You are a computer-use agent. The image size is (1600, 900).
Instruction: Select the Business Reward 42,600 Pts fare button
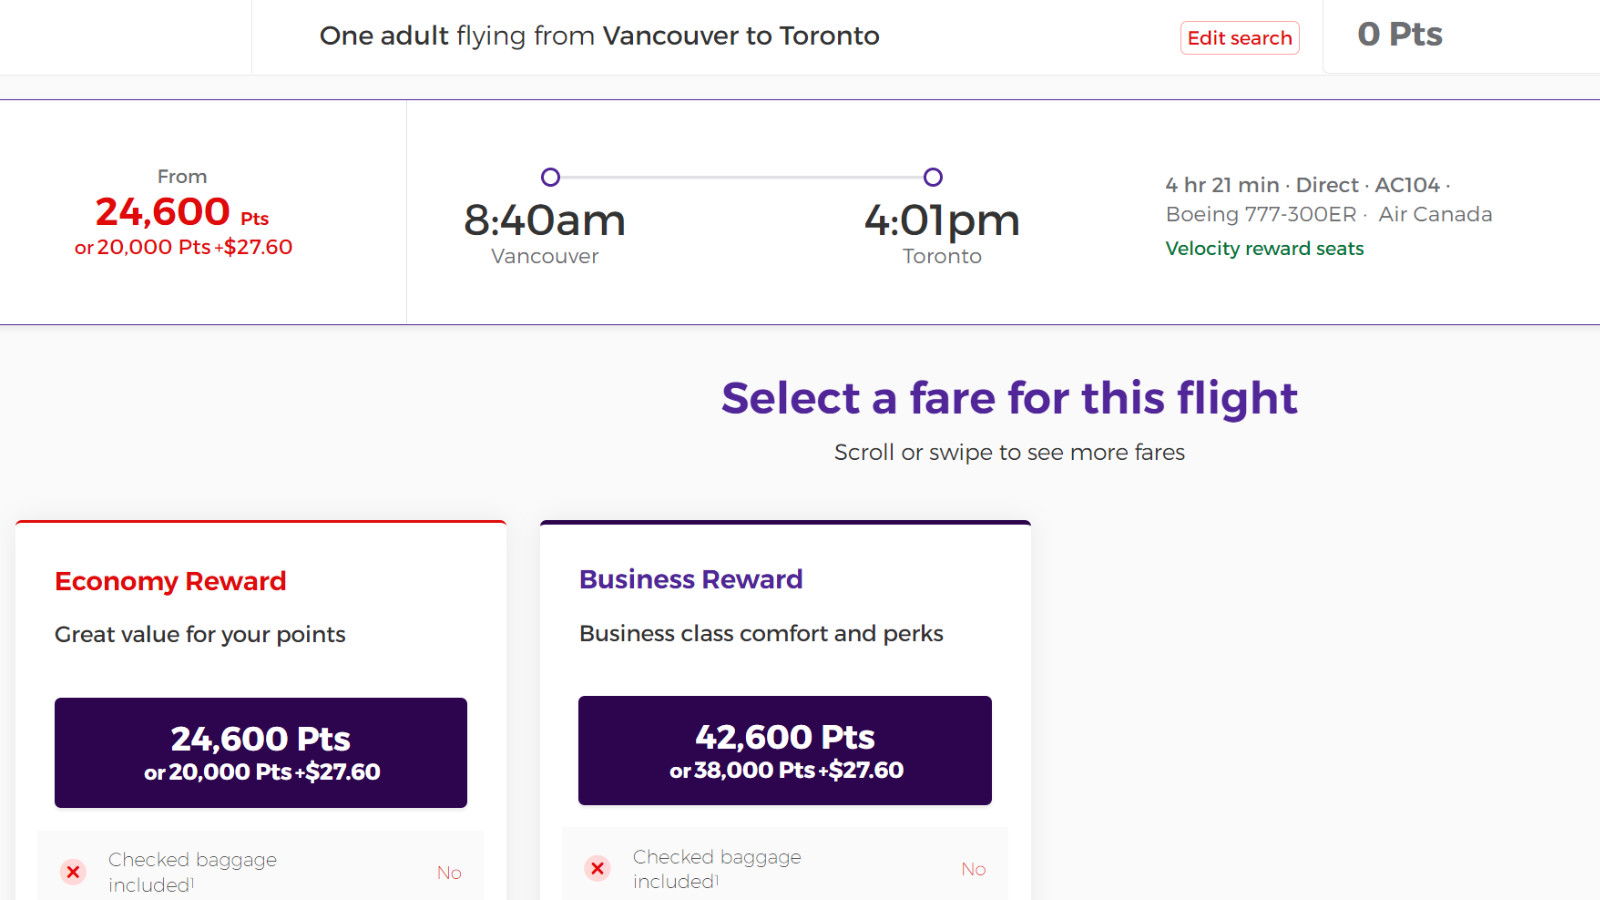(x=785, y=751)
